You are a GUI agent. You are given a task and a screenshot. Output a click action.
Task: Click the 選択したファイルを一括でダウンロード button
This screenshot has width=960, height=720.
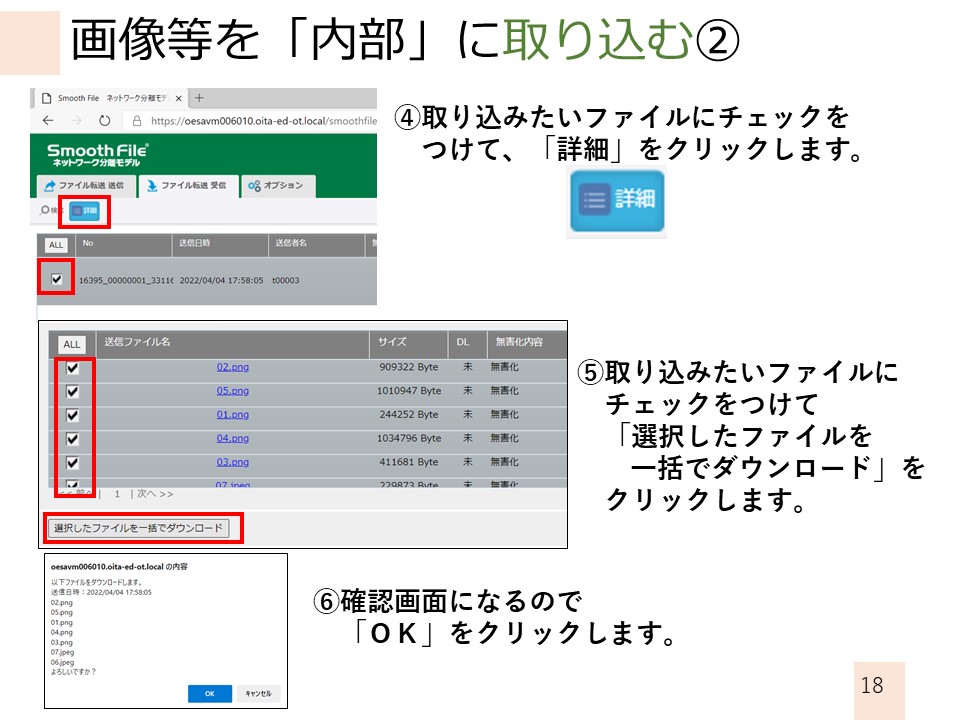[137, 527]
